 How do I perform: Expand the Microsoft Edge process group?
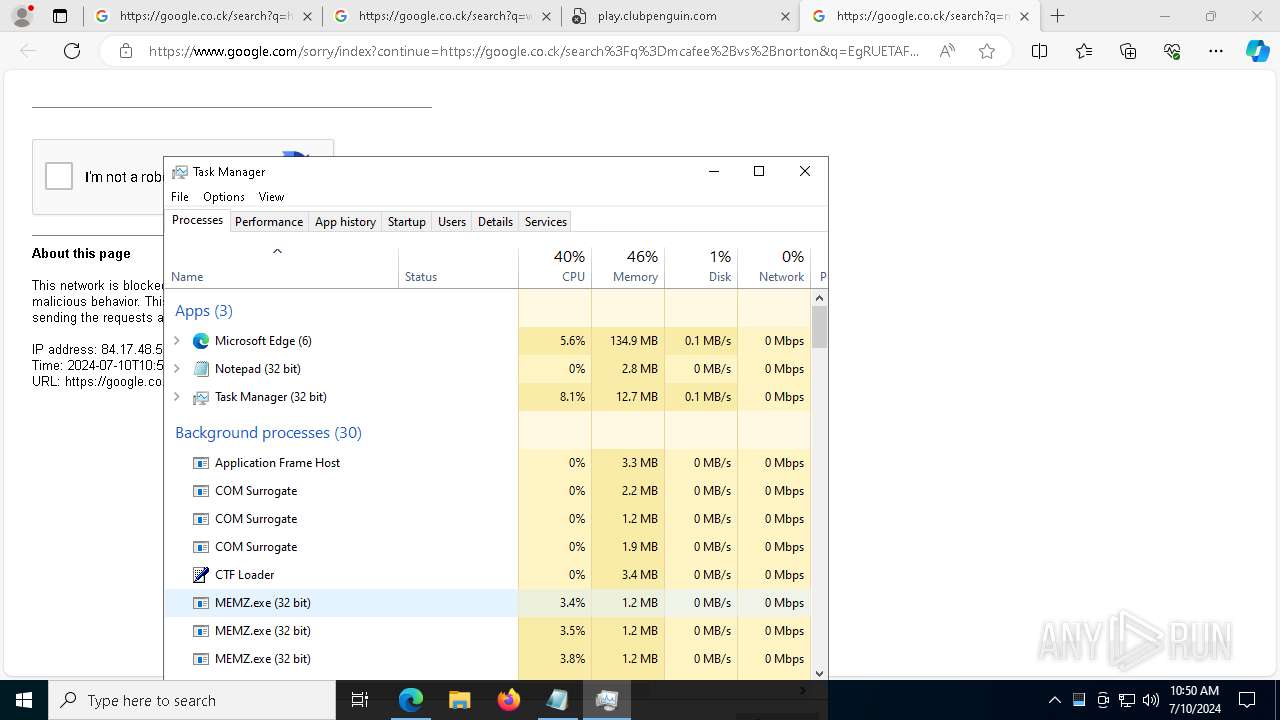[x=177, y=341]
